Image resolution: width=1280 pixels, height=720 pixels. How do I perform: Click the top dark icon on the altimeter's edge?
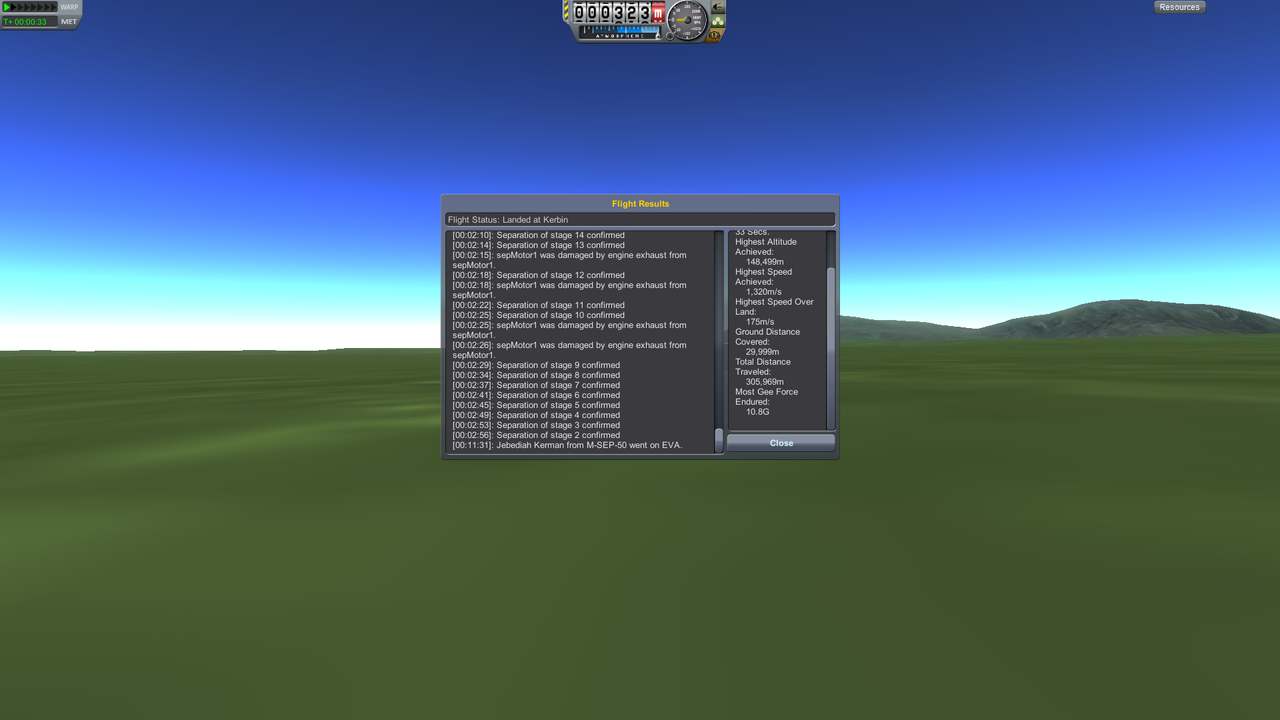pyautogui.click(x=718, y=7)
